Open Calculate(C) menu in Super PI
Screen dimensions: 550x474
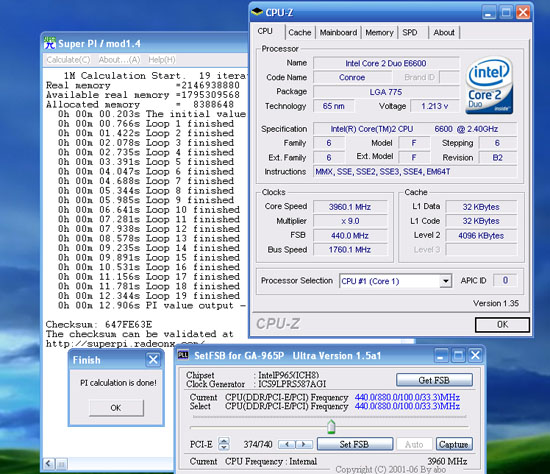[x=68, y=60]
